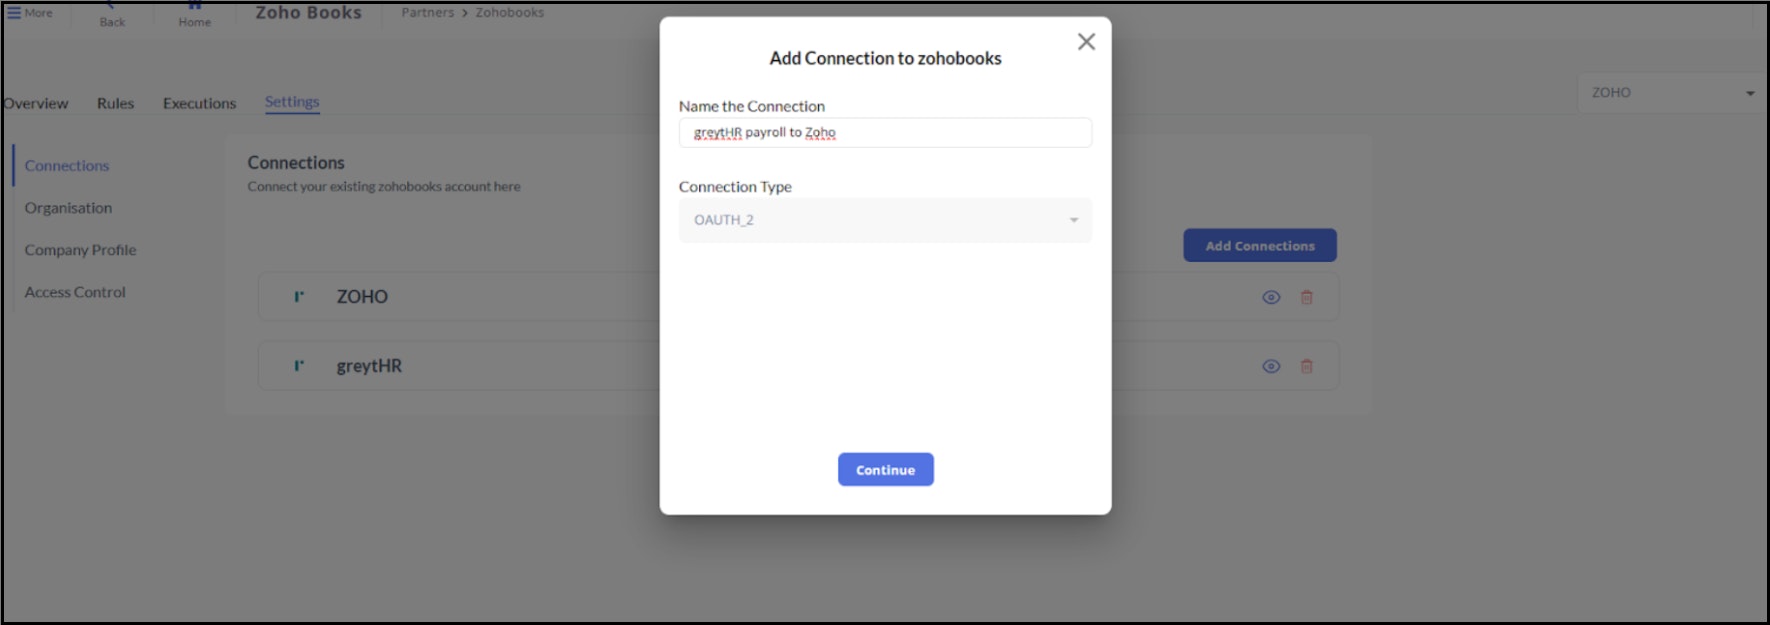Follow the Partners breadcrumb link
Screen dimensions: 1770x625
tap(427, 13)
